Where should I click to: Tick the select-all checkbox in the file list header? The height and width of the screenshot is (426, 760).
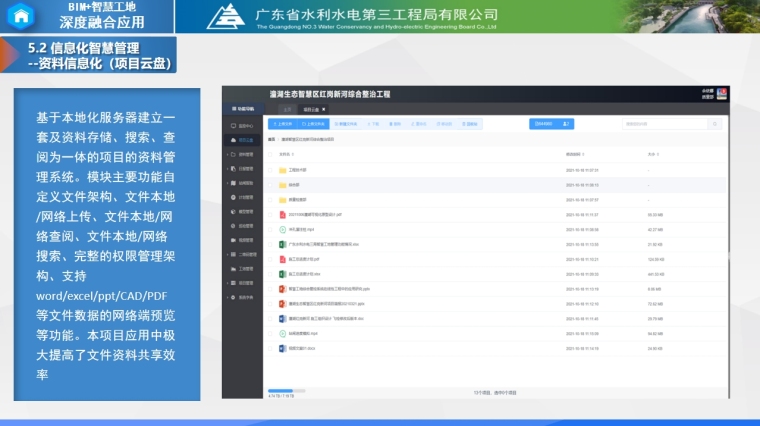tap(270, 154)
